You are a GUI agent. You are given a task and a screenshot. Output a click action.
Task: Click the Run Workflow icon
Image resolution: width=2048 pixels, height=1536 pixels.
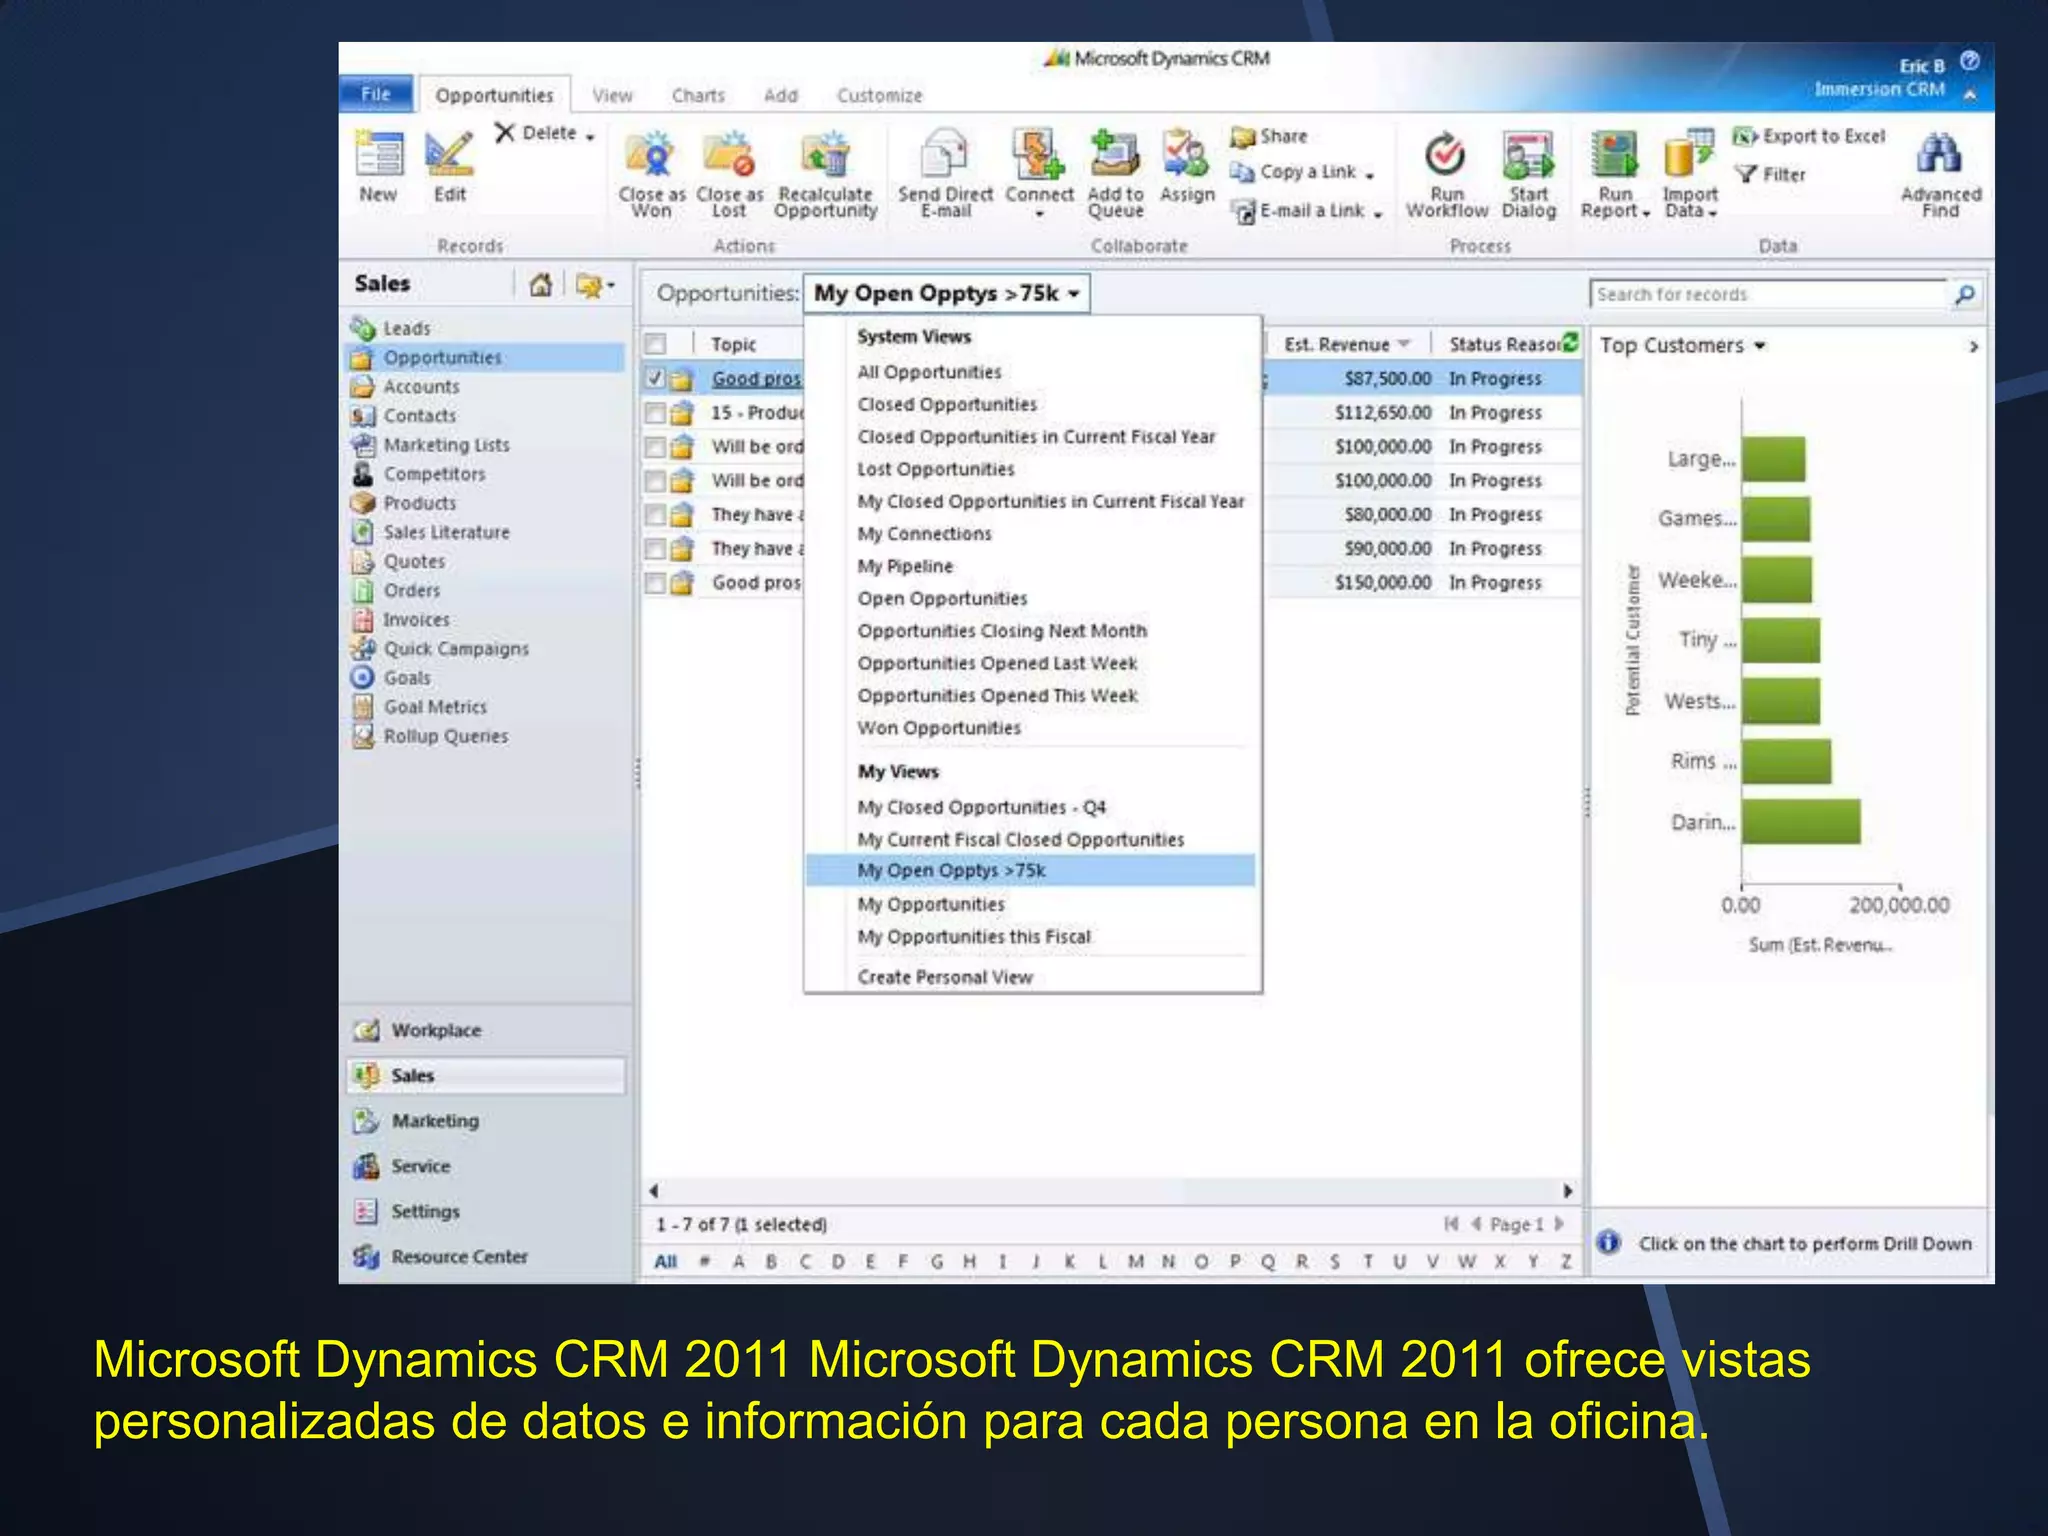[x=1446, y=154]
